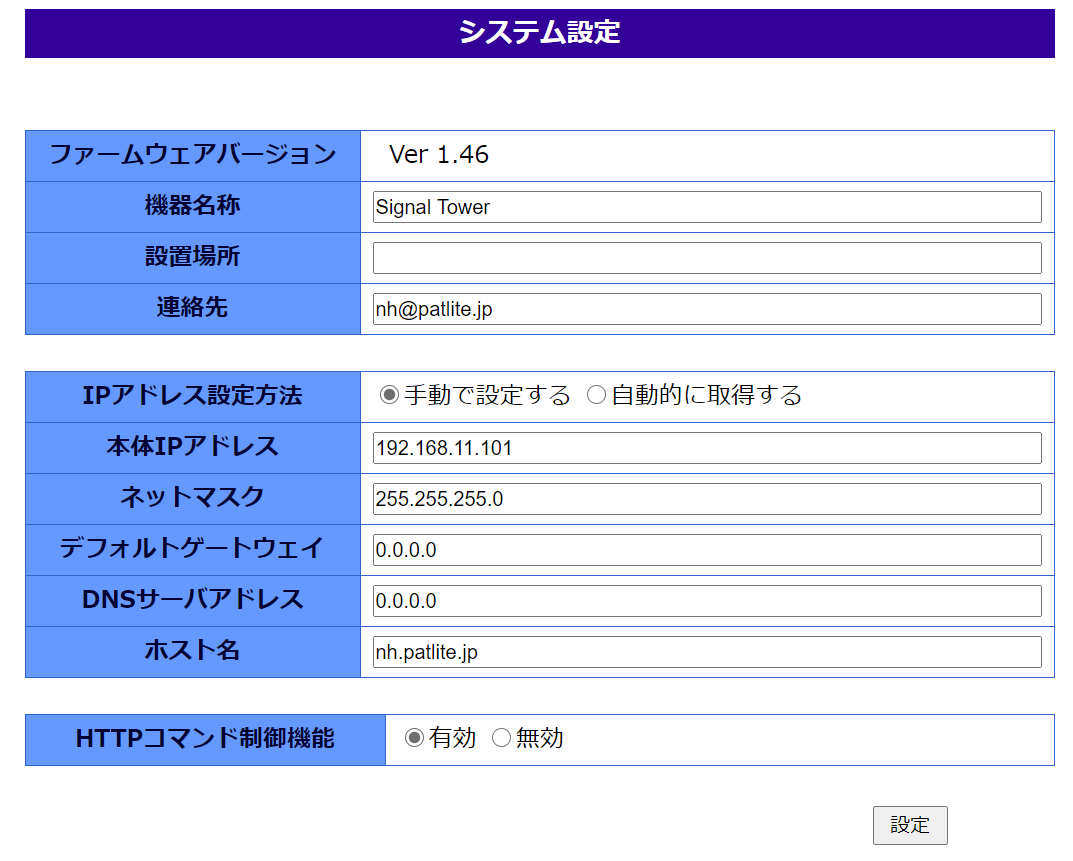This screenshot has height=861, width=1073.
Task: Click the 連絡先 field showing nh@patlite.jp
Action: pos(707,309)
